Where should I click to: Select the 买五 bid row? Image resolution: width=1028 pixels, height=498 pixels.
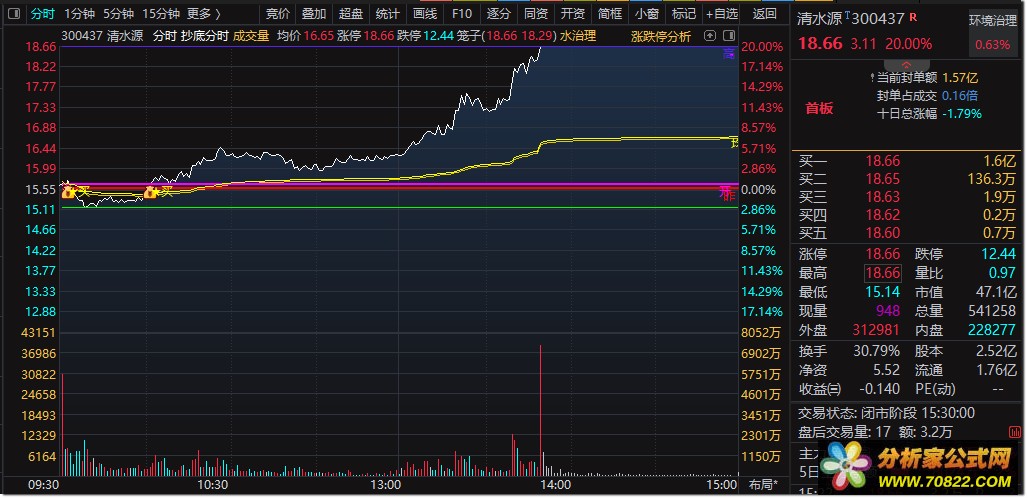[x=907, y=233]
